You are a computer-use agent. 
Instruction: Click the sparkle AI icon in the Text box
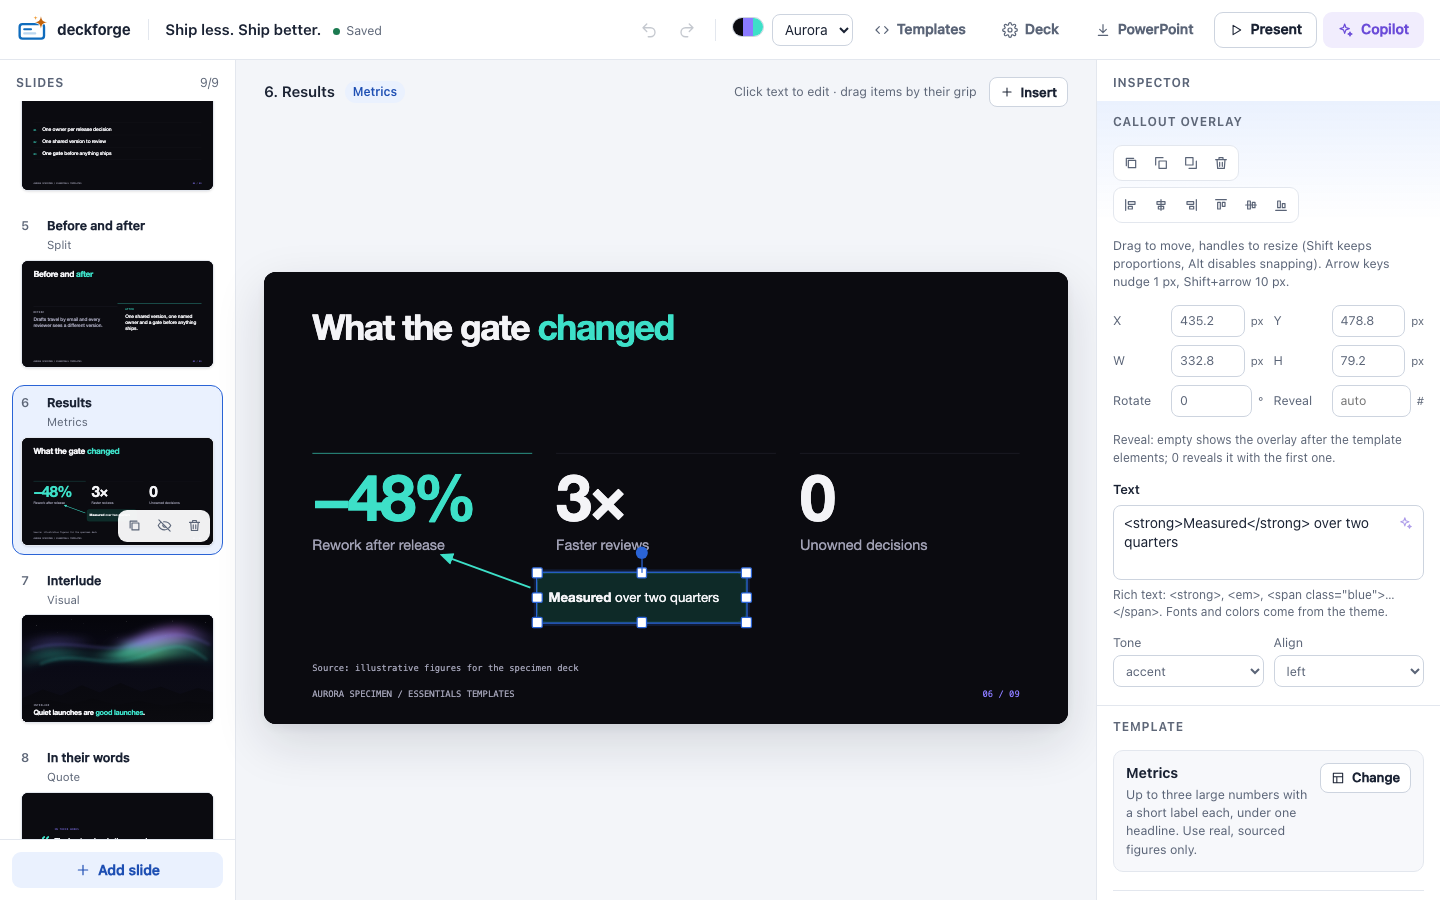tap(1406, 523)
